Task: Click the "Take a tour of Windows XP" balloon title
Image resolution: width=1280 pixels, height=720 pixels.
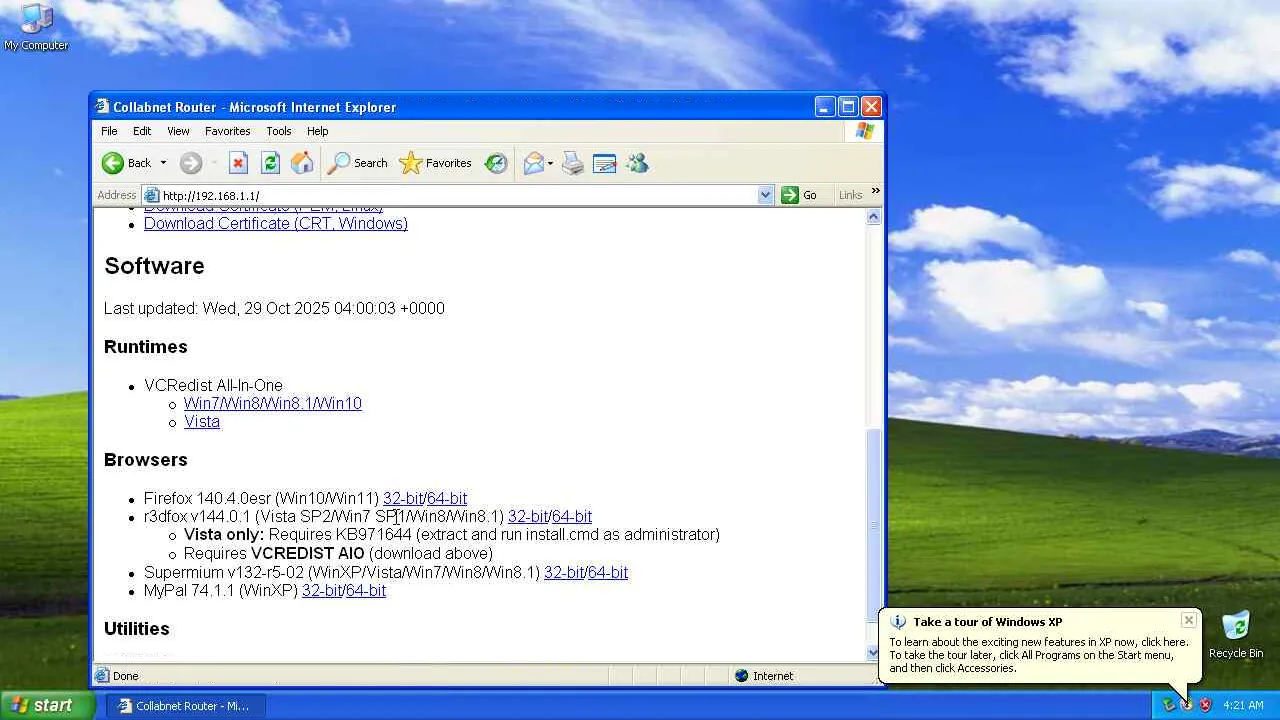Action: point(987,622)
